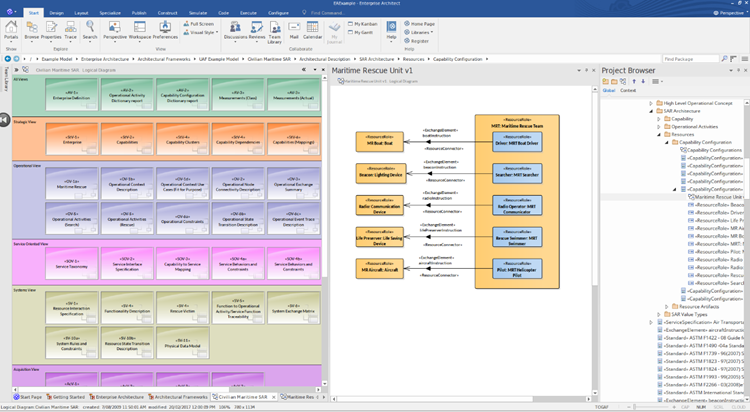Open the Portals ribbon button
The width and height of the screenshot is (750, 412).
point(11,30)
